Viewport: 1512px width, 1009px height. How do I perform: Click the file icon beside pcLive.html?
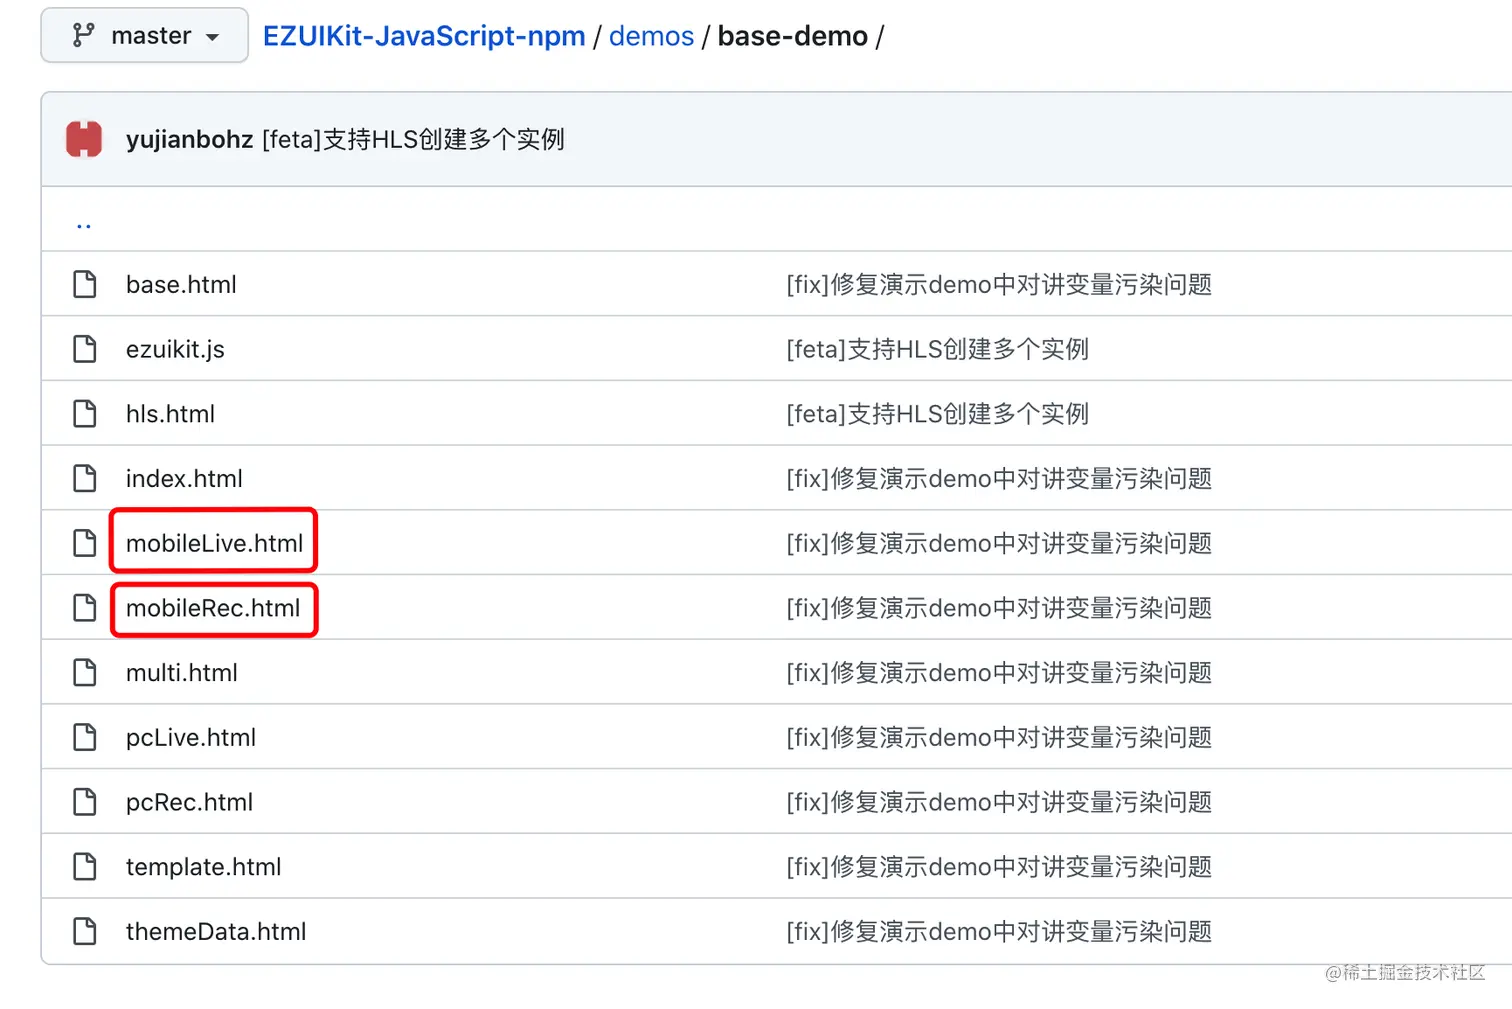(x=84, y=737)
